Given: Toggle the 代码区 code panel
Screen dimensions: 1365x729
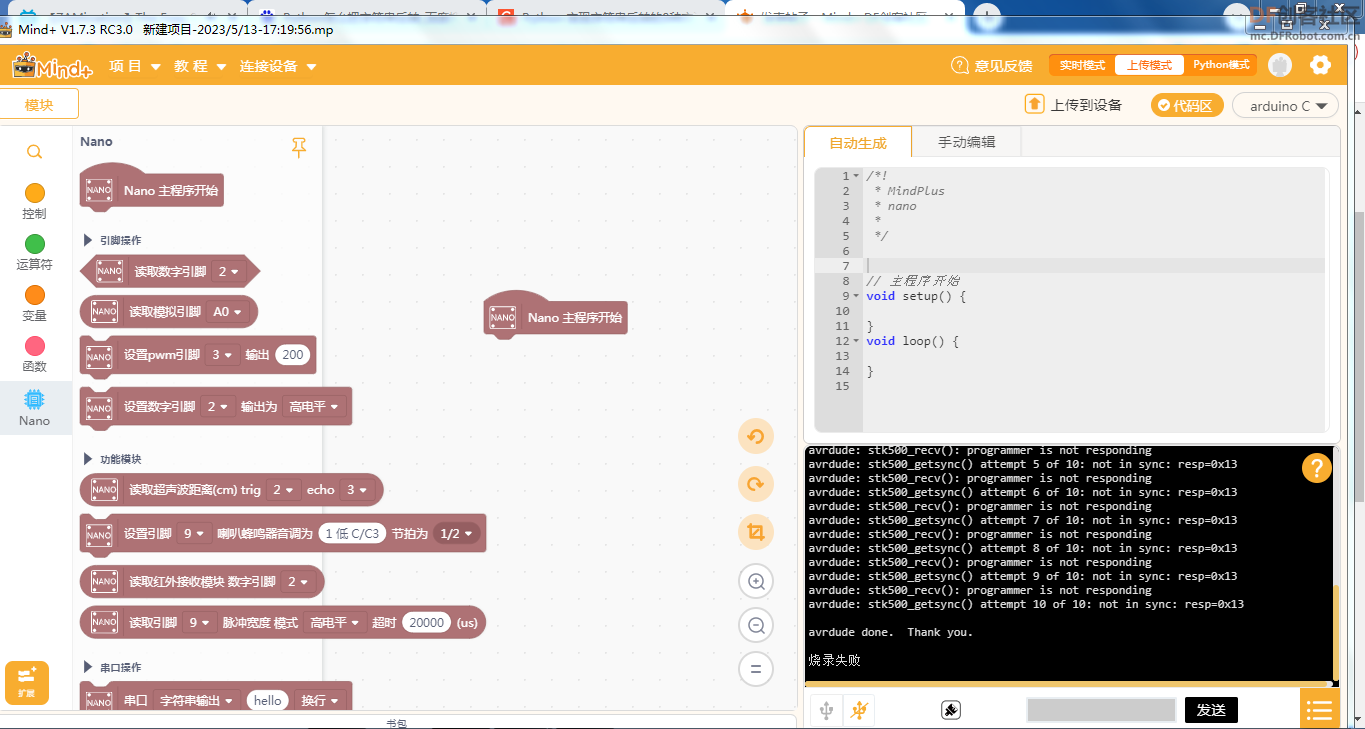Looking at the screenshot, I should click(1187, 105).
